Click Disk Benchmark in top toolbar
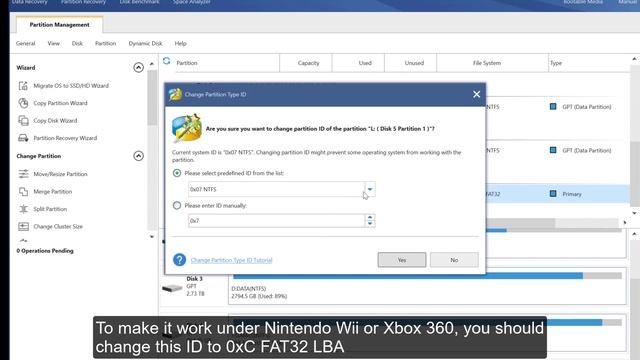This screenshot has height=360, width=640. coord(139,2)
